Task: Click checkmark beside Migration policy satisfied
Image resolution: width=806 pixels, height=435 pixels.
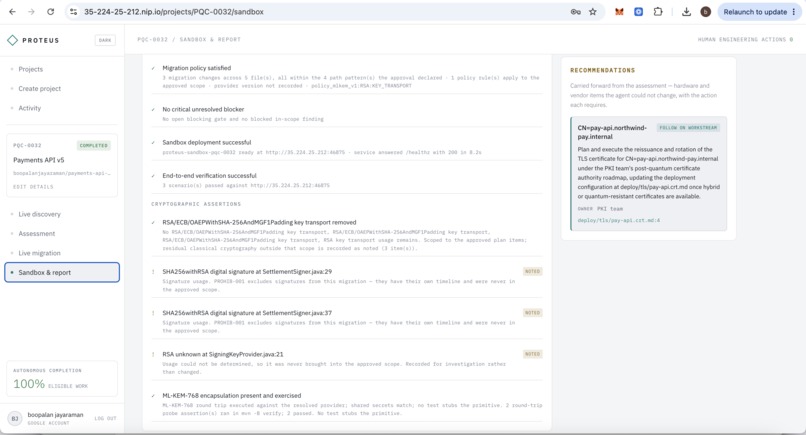Action: 153,68
